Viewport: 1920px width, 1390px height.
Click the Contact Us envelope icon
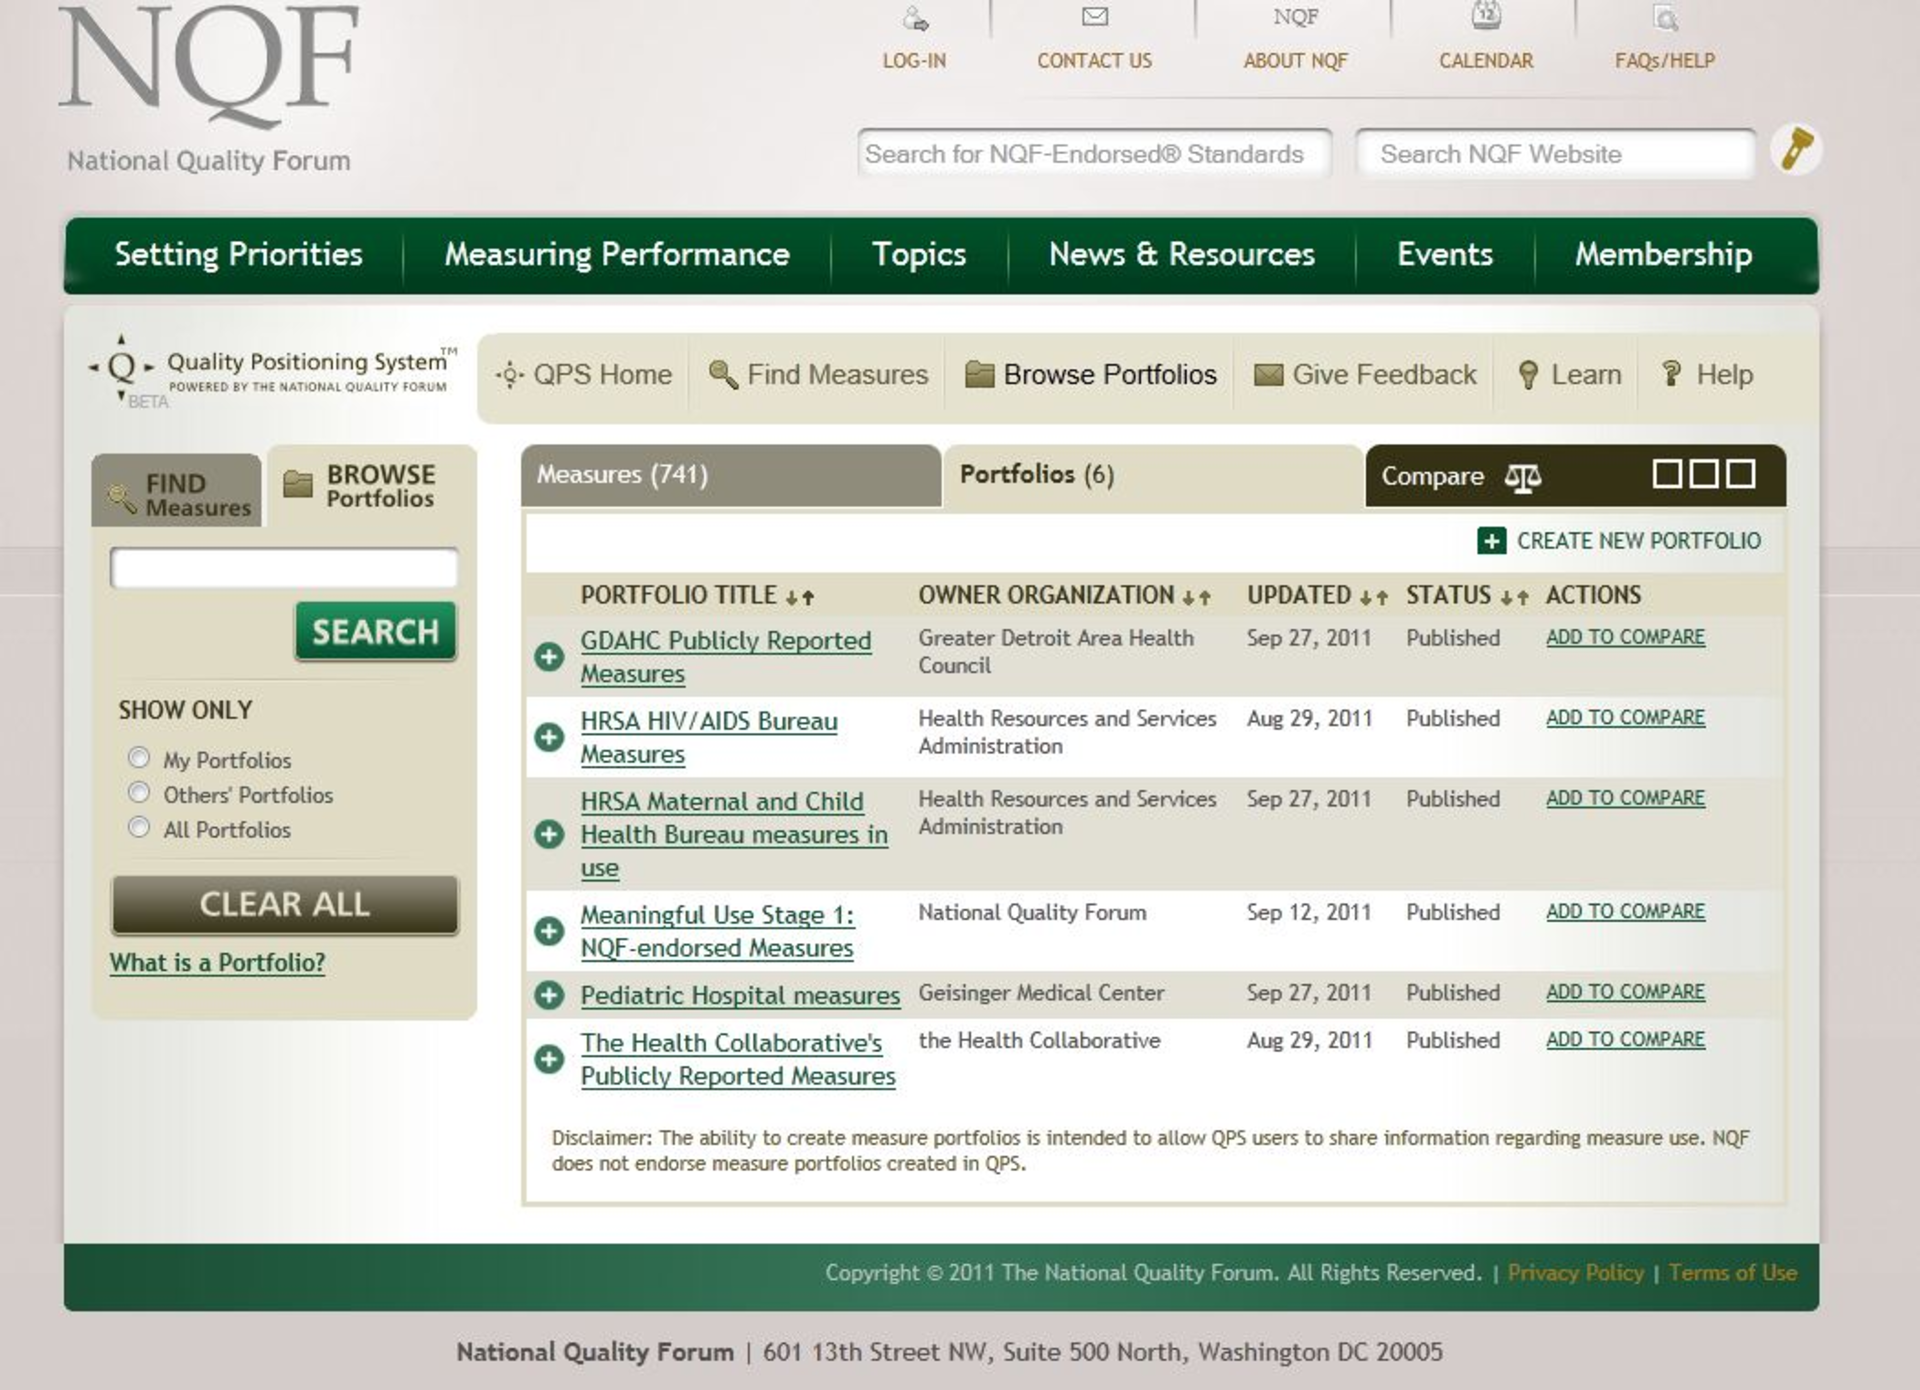pyautogui.click(x=1095, y=16)
